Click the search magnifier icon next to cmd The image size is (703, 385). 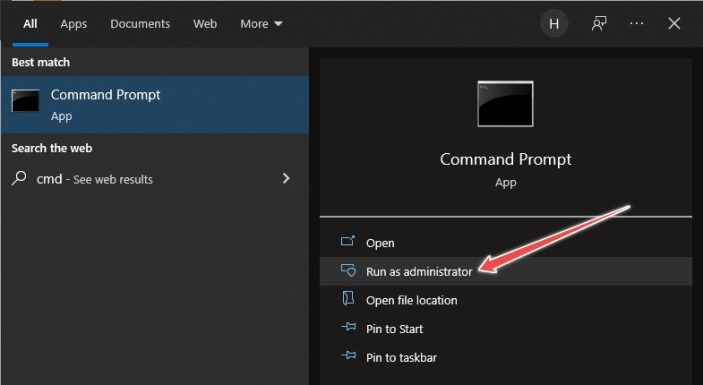[x=19, y=178]
